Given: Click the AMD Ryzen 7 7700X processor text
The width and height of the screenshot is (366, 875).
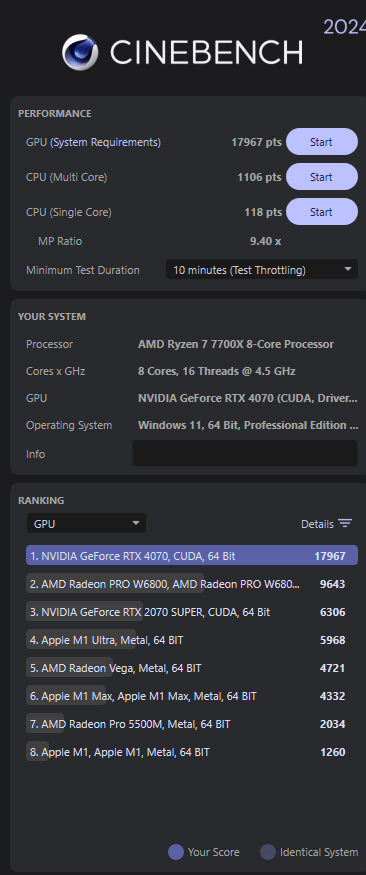Looking at the screenshot, I should tap(236, 344).
